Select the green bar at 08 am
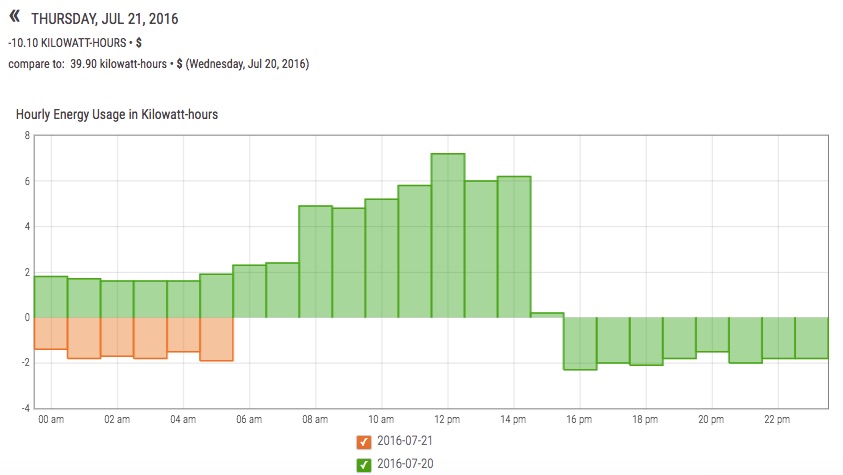Viewport: 843px width, 475px height. [315, 261]
